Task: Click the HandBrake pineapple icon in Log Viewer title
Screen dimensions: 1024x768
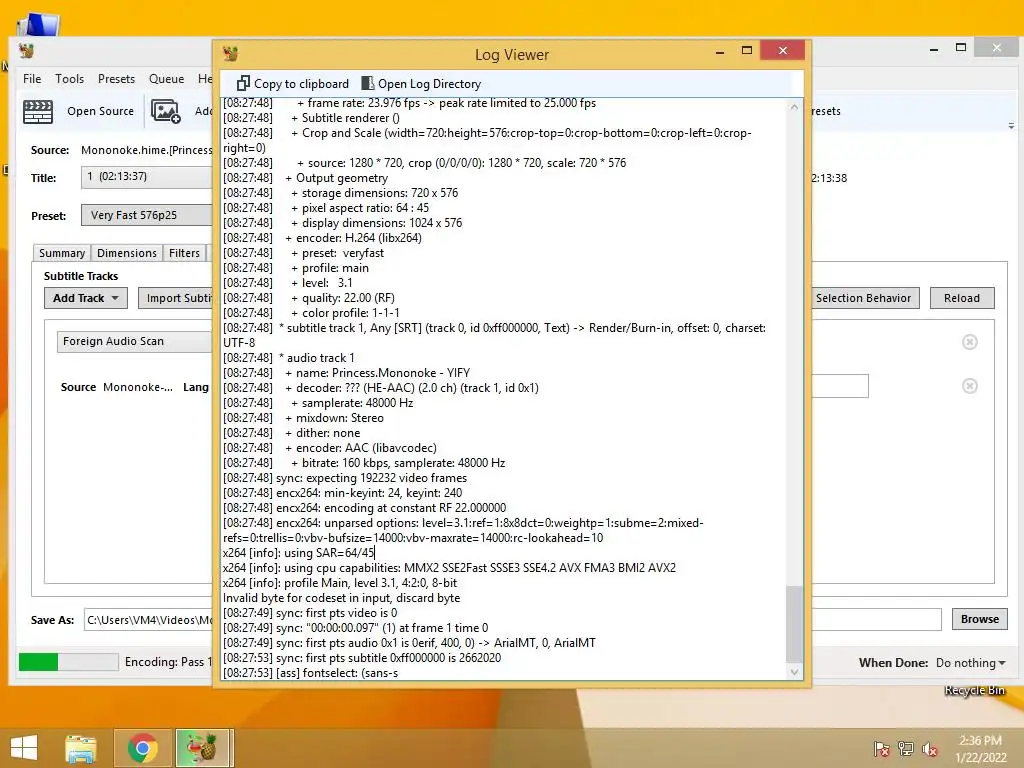Action: [230, 54]
